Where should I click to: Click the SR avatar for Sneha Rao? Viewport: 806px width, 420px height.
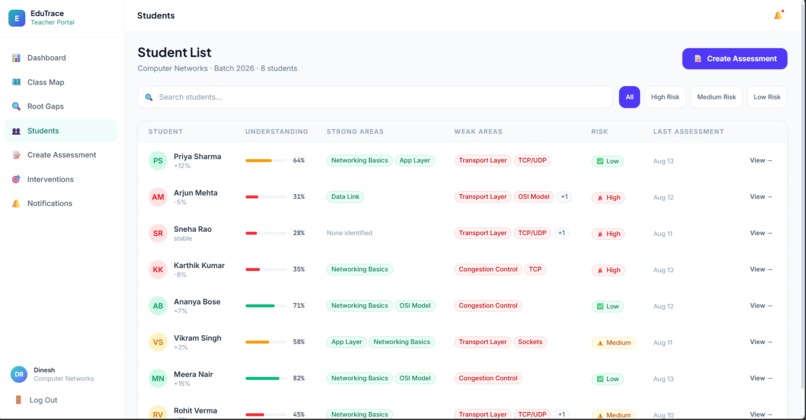[x=158, y=233]
